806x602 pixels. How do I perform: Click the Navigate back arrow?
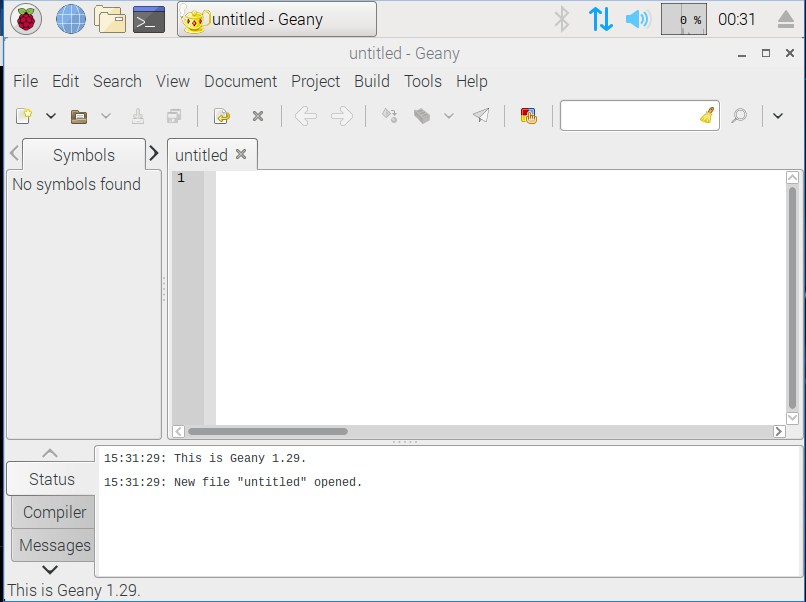pyautogui.click(x=306, y=116)
